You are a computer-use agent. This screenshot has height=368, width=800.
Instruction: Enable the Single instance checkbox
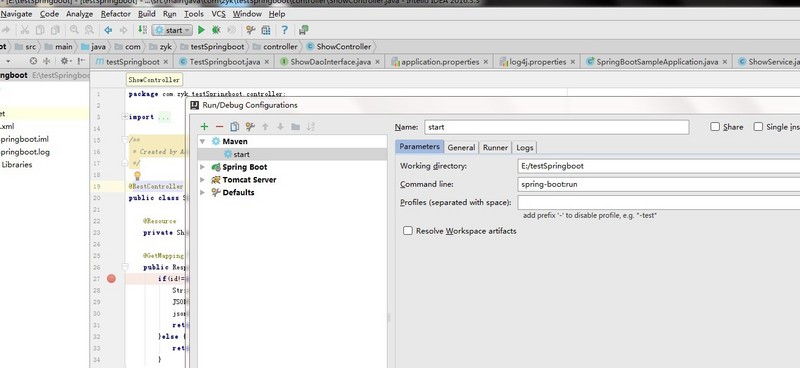758,127
